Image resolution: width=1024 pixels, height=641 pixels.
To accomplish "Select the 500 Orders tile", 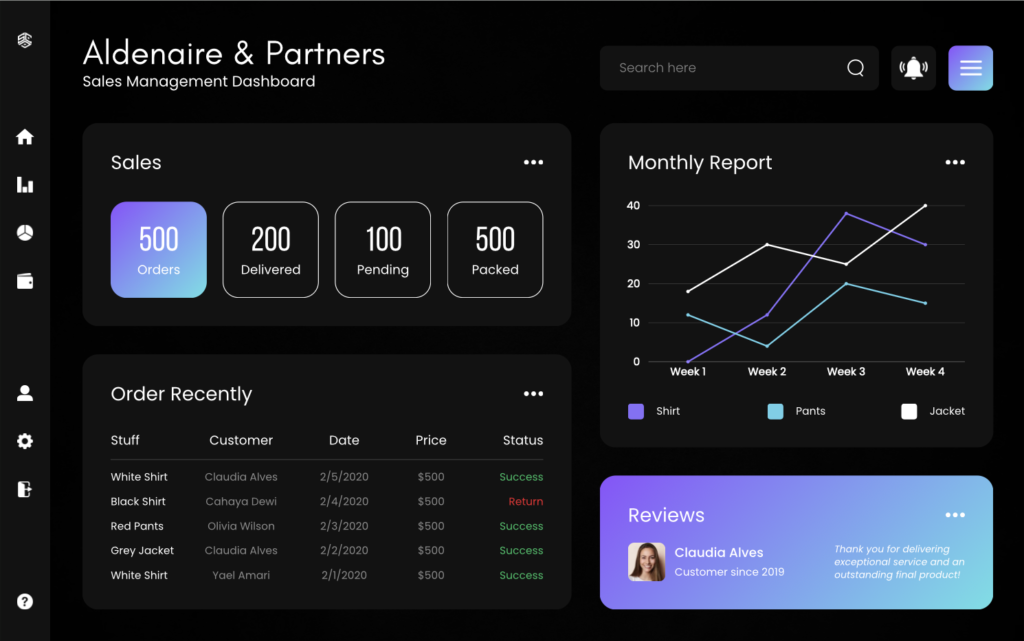I will click(158, 250).
